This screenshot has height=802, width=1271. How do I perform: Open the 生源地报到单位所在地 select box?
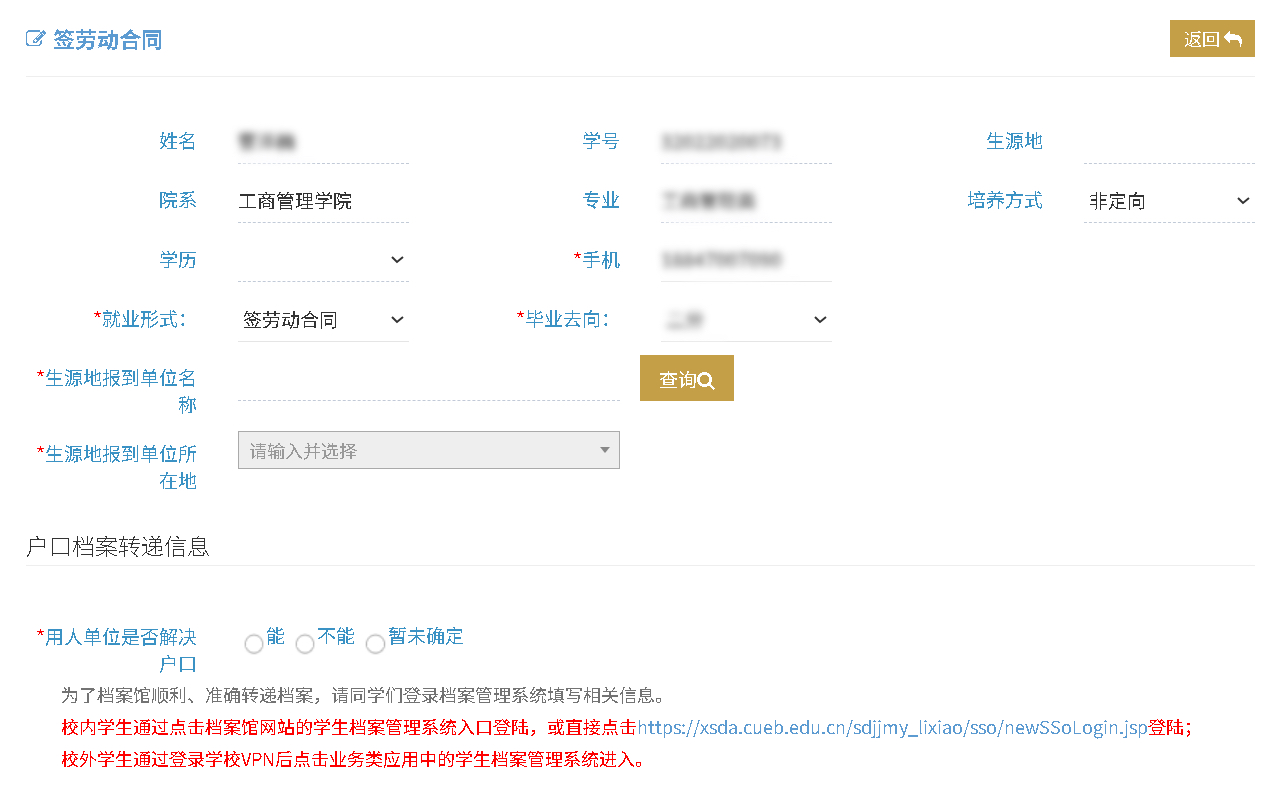coord(428,450)
